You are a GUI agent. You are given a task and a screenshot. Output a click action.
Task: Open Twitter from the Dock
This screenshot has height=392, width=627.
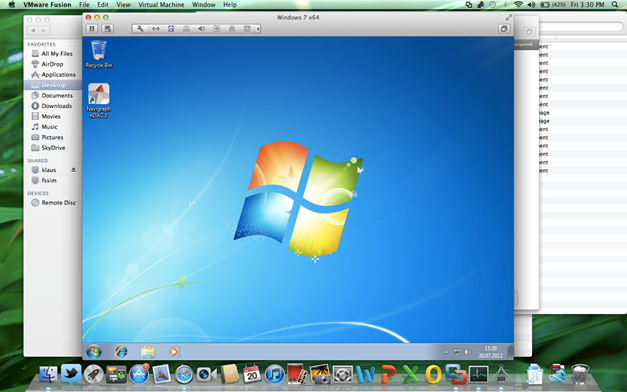coord(71,375)
